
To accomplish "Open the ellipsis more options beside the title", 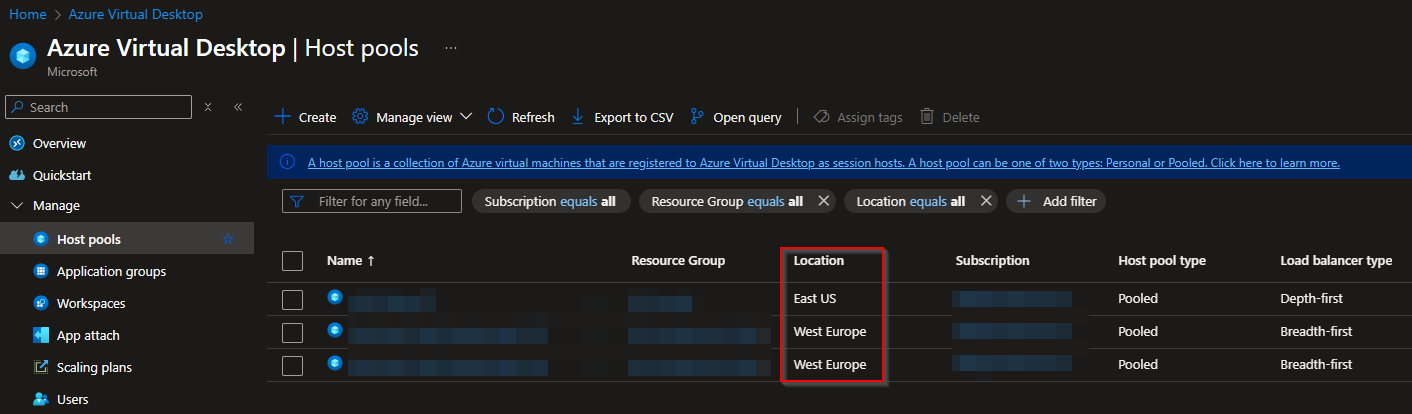I will point(451,48).
